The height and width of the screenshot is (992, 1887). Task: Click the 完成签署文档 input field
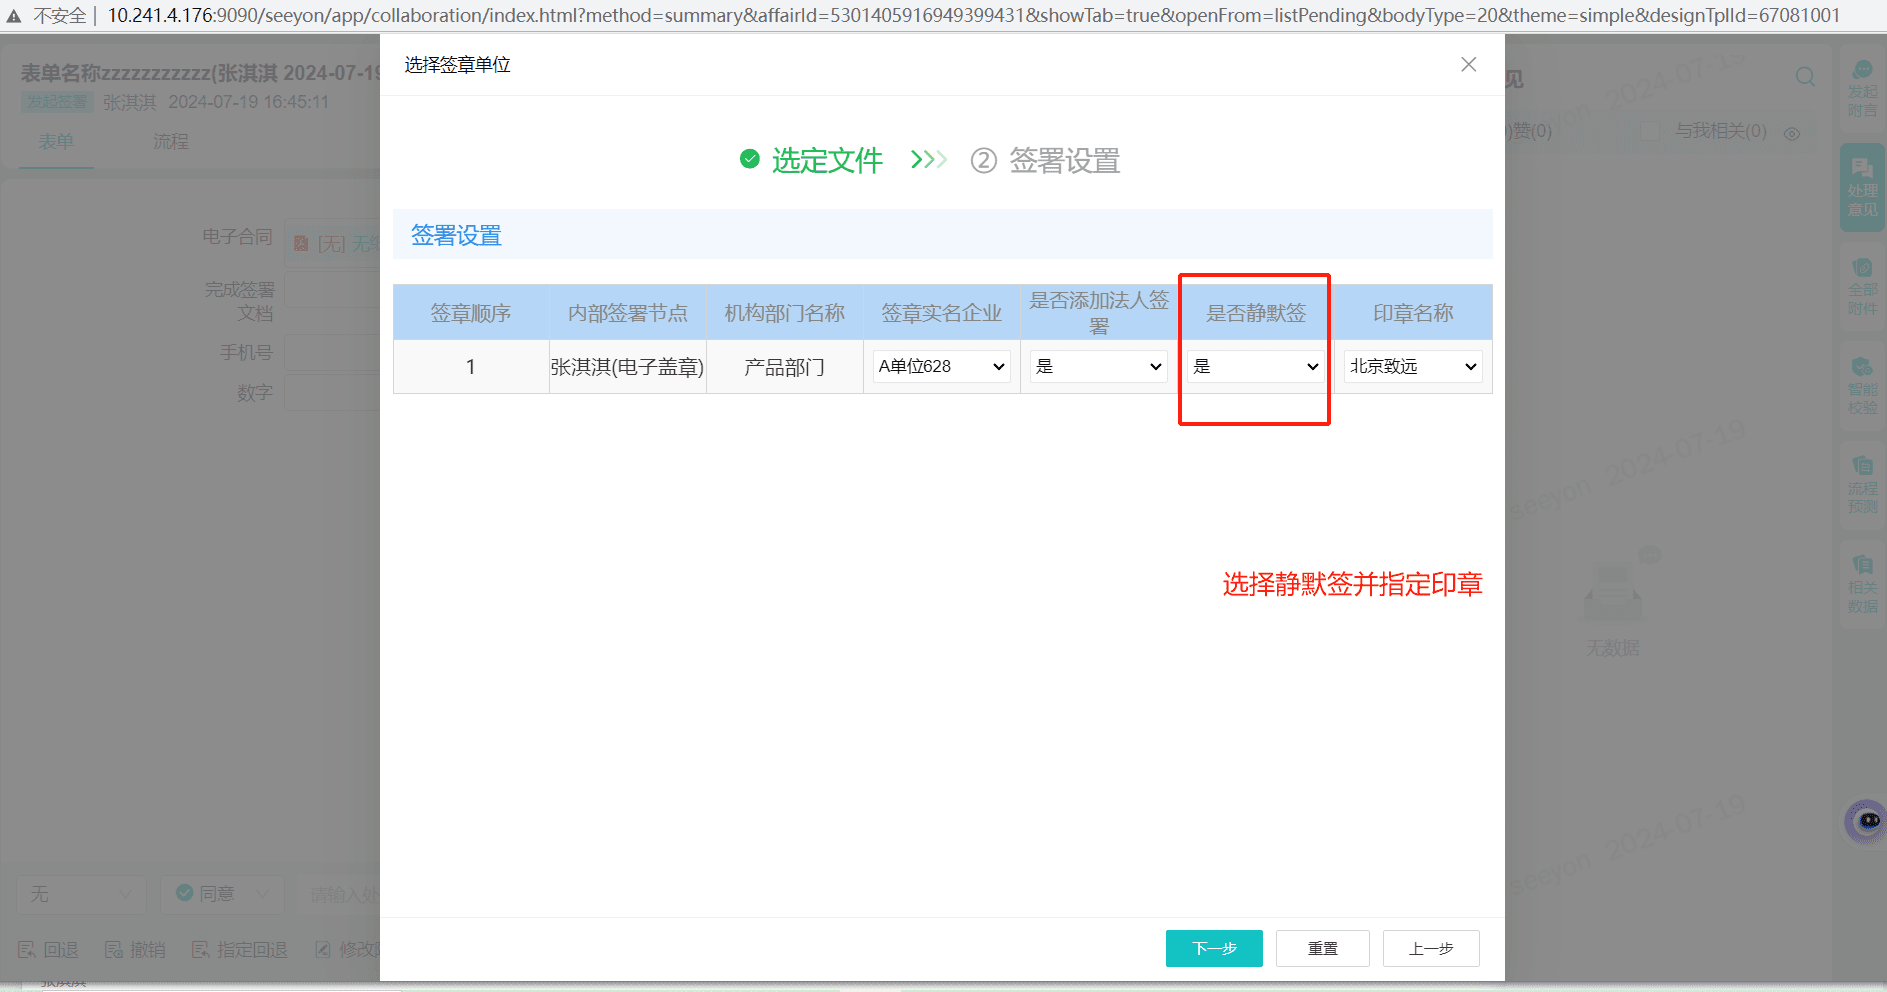point(333,290)
